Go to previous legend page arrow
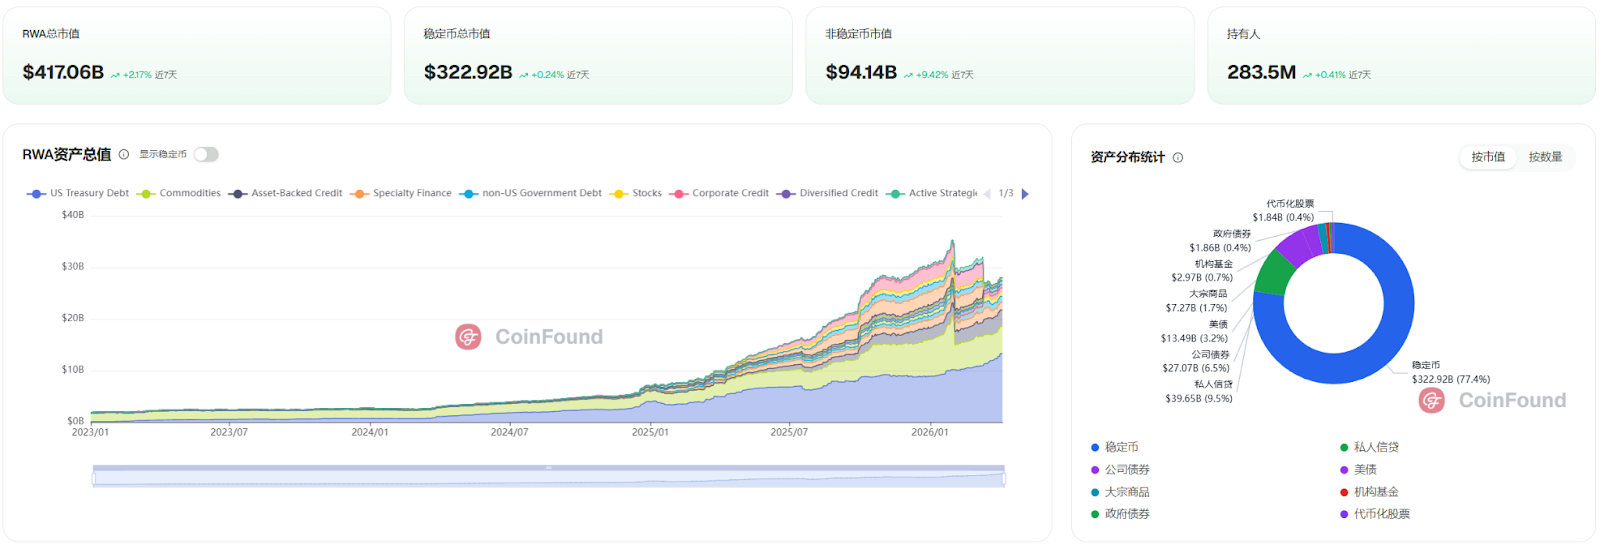The image size is (1600, 547). pos(988,193)
